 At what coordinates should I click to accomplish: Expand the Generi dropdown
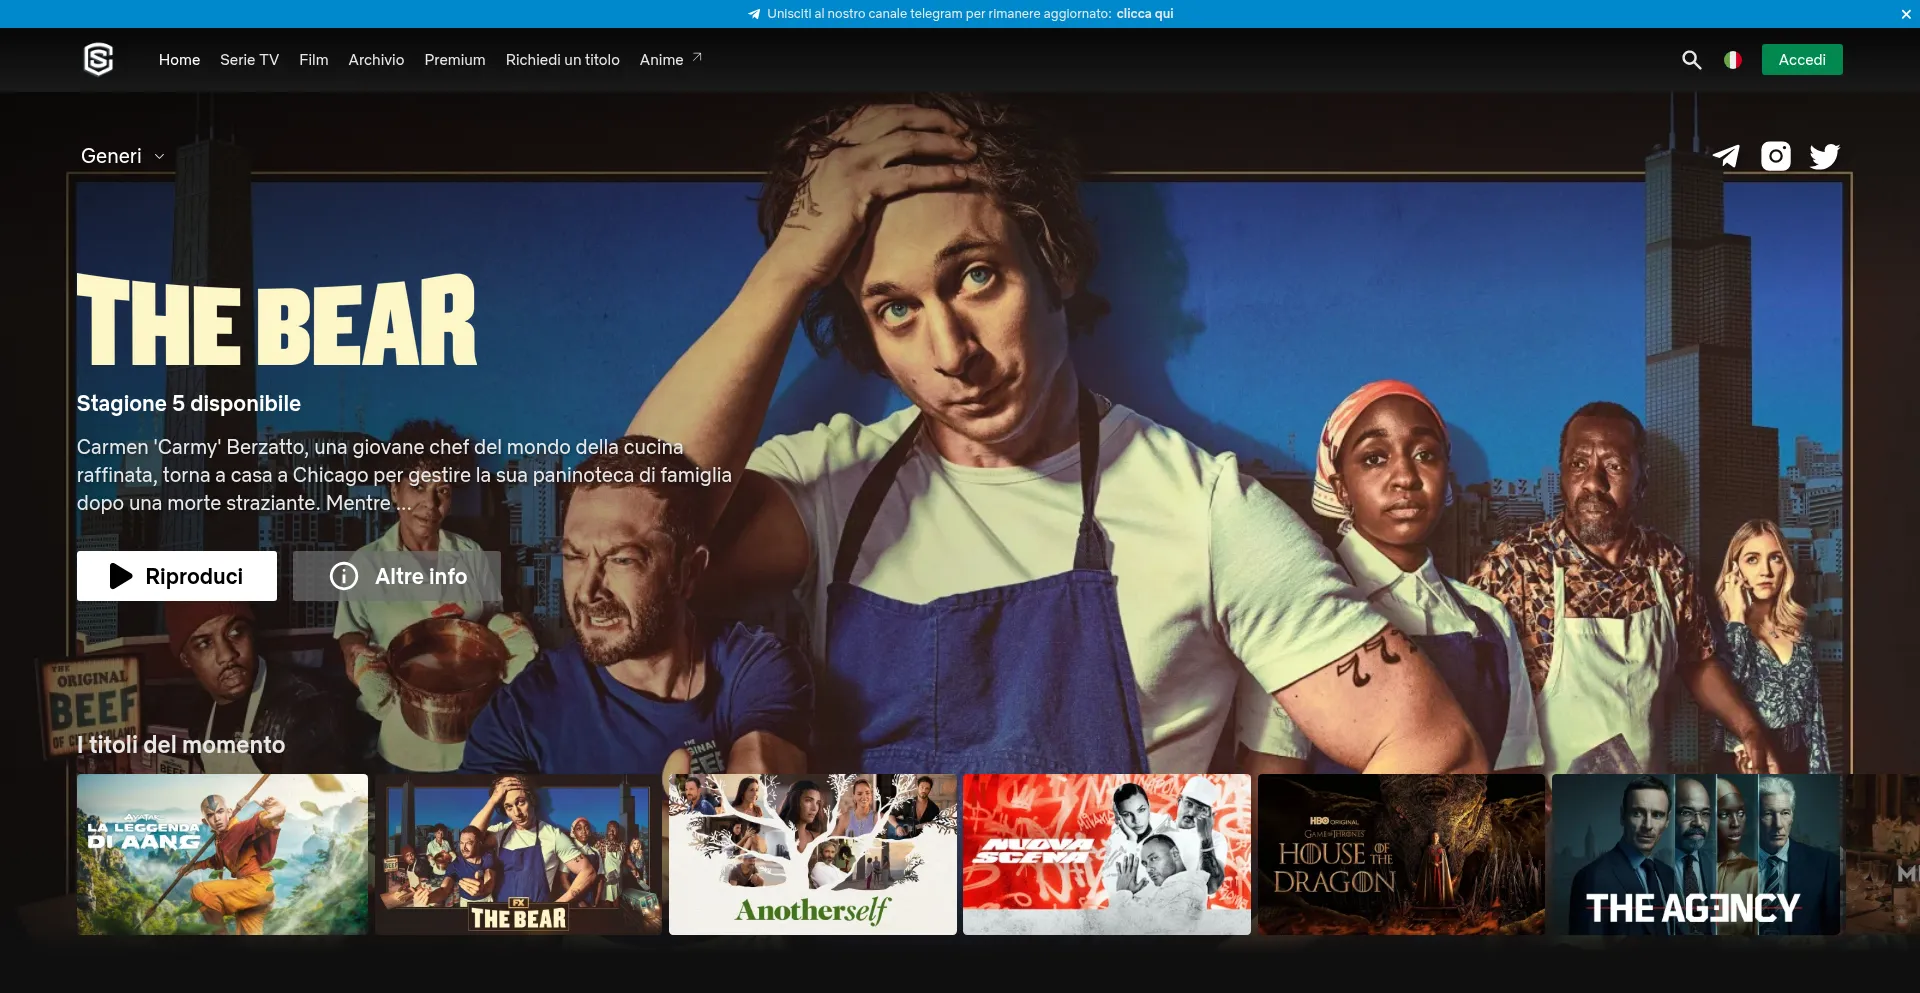123,156
